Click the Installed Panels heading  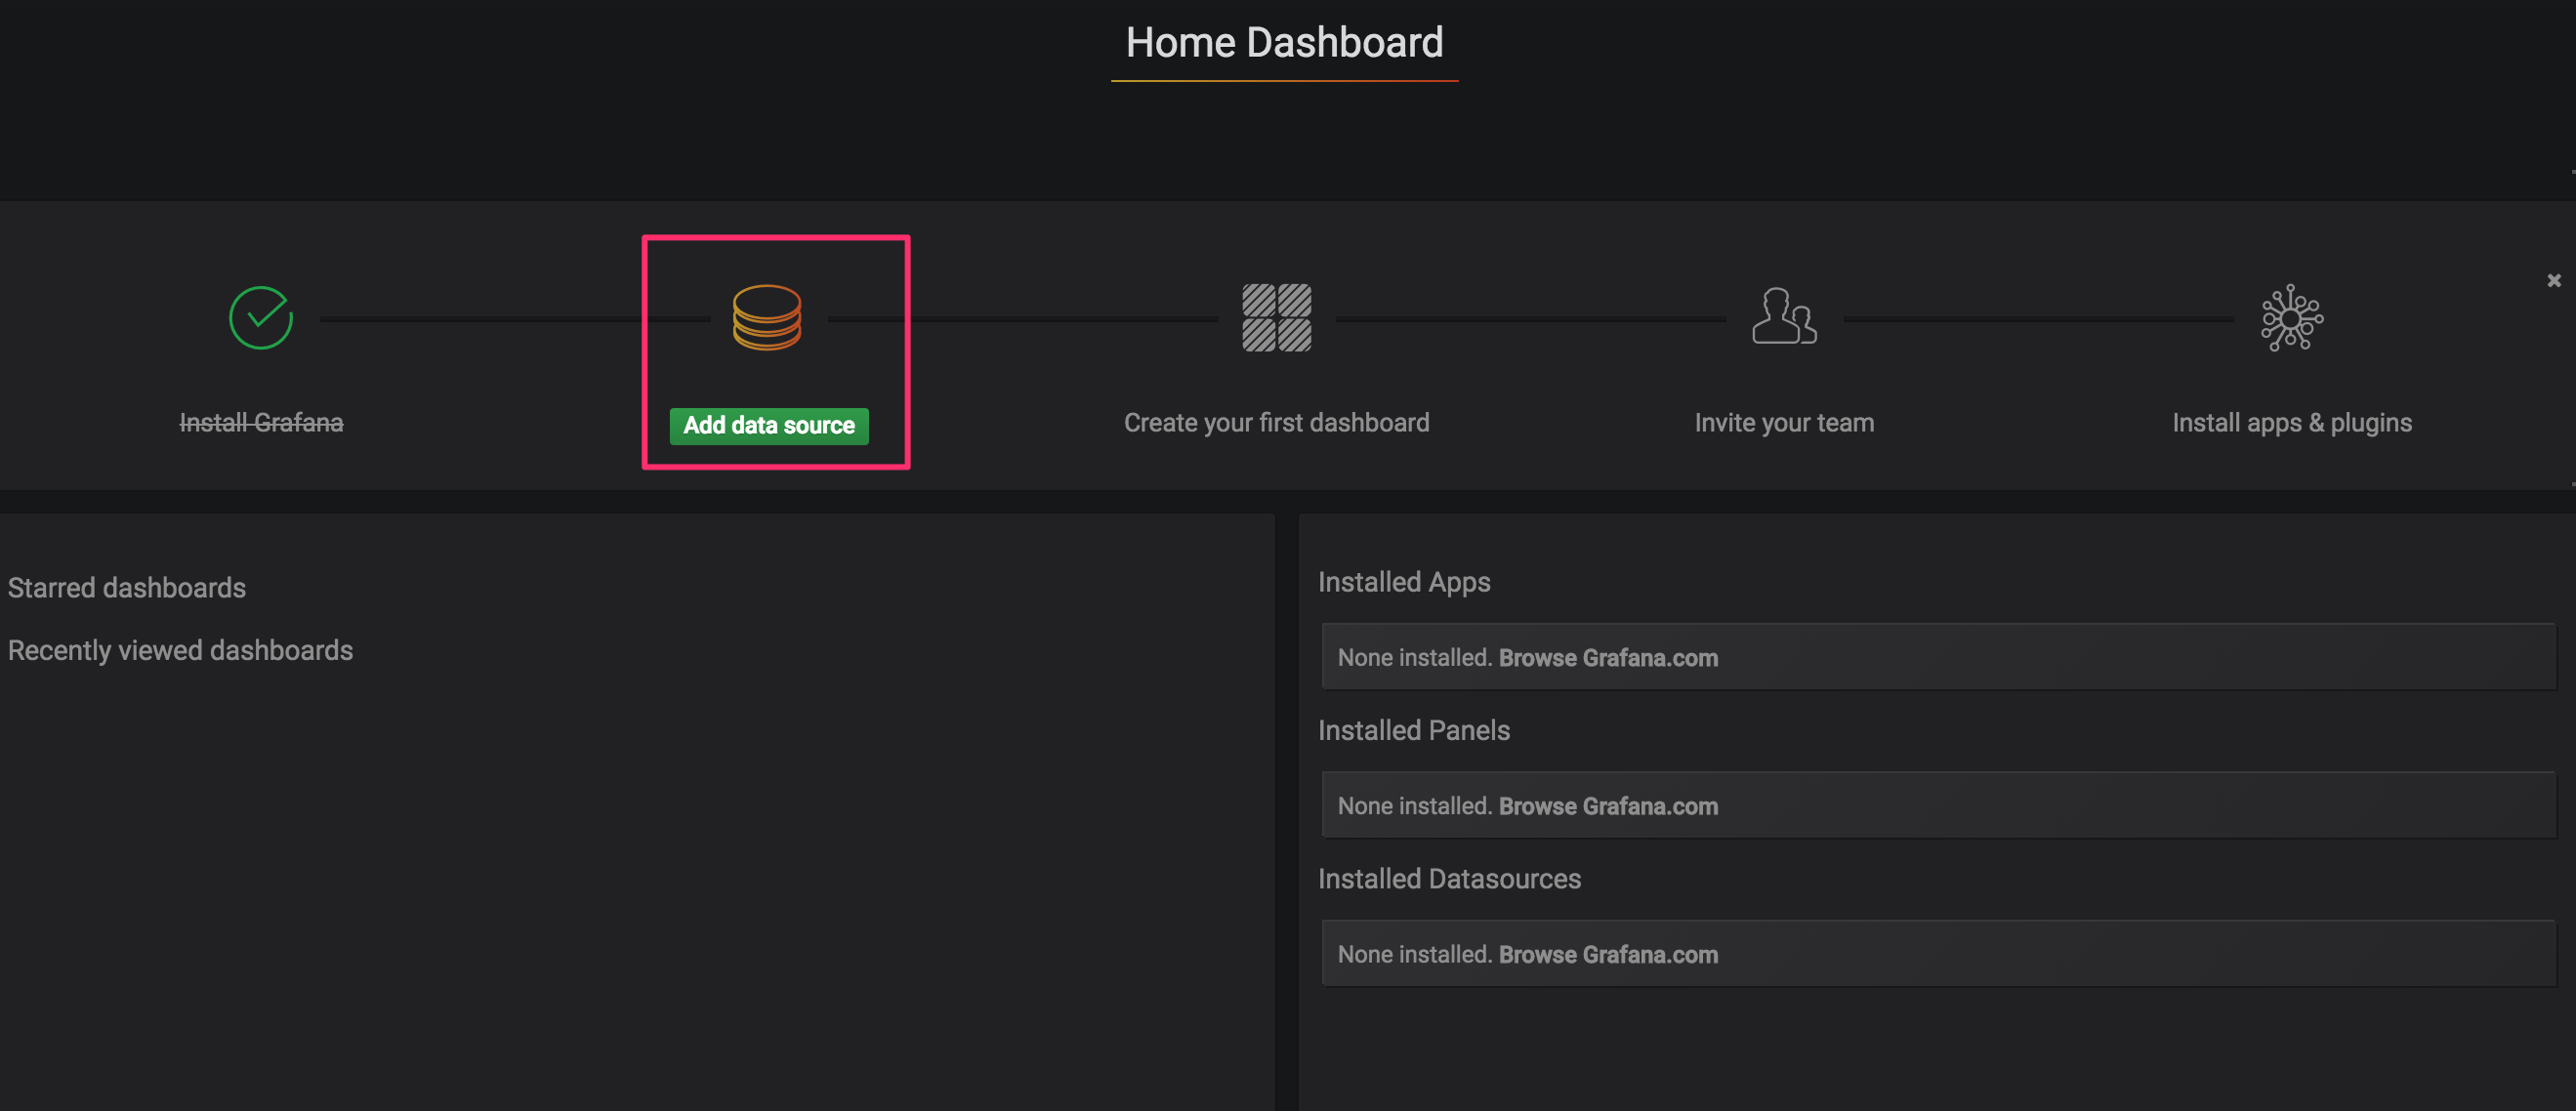(1414, 731)
